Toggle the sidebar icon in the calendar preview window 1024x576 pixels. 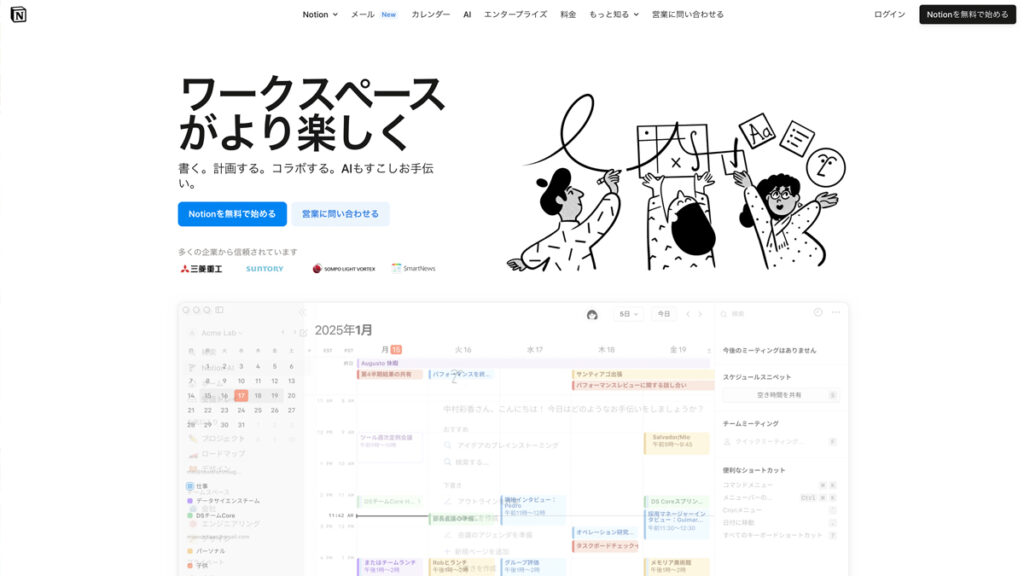tap(219, 310)
